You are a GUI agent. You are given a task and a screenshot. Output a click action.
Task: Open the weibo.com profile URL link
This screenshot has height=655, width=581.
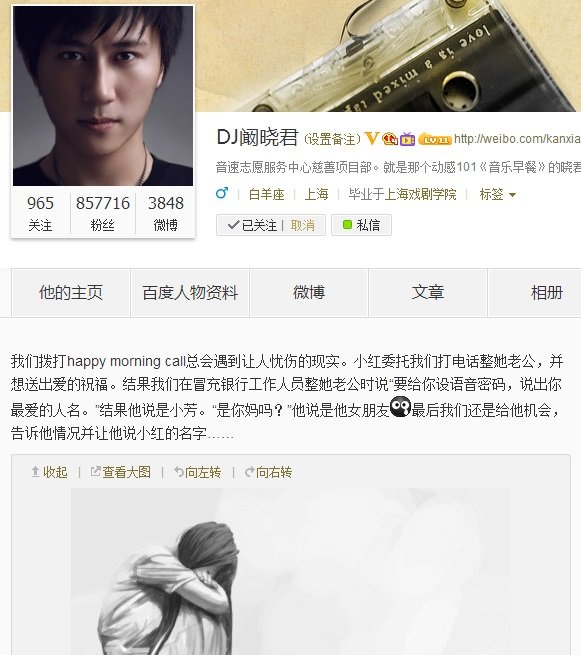point(517,138)
